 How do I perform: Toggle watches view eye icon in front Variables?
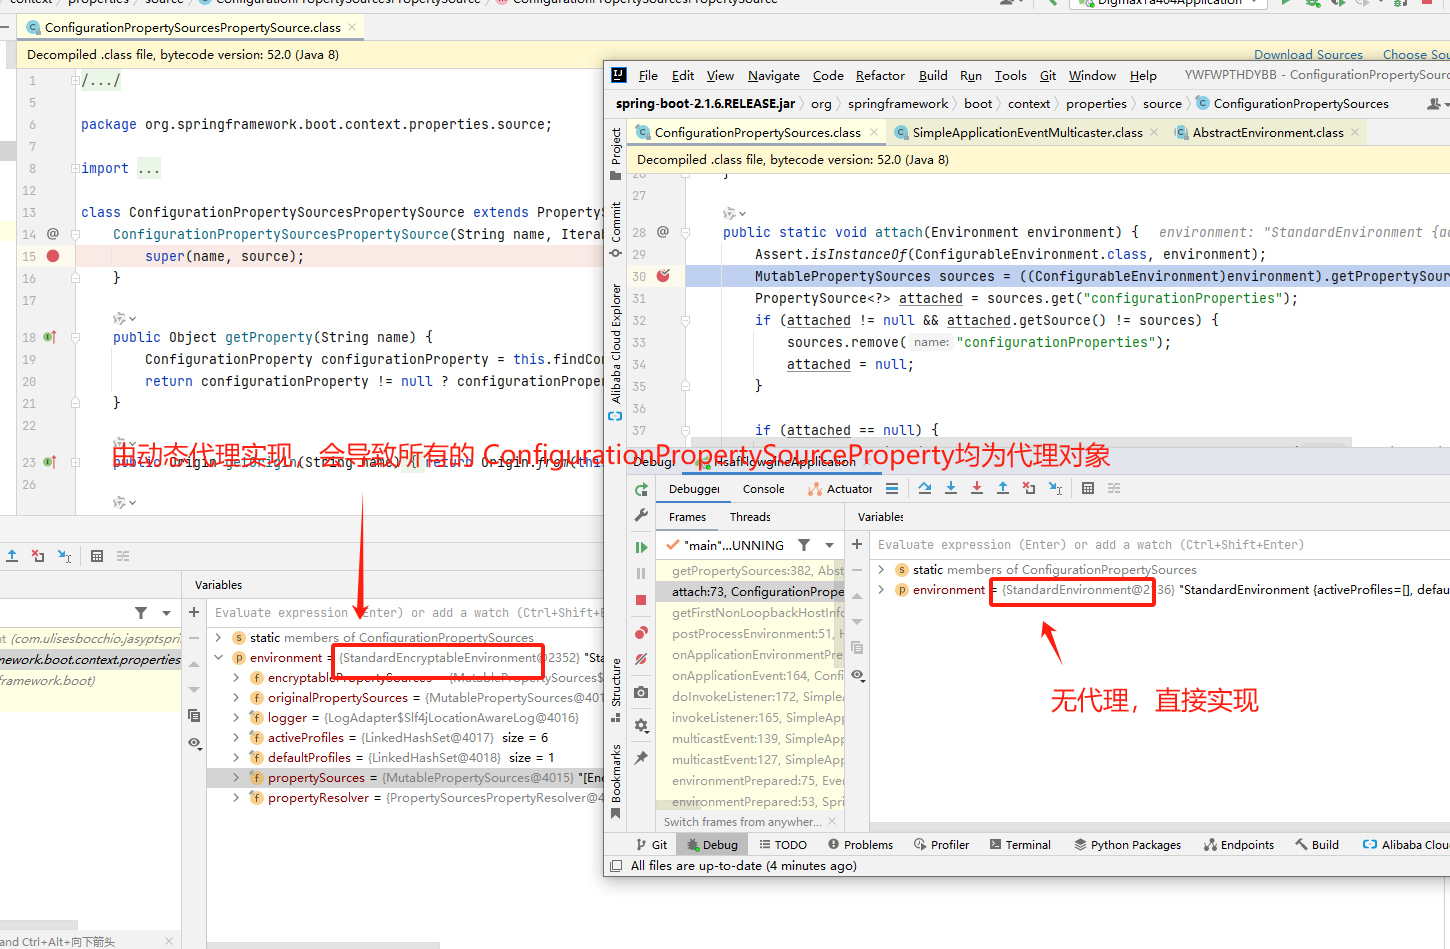click(857, 675)
